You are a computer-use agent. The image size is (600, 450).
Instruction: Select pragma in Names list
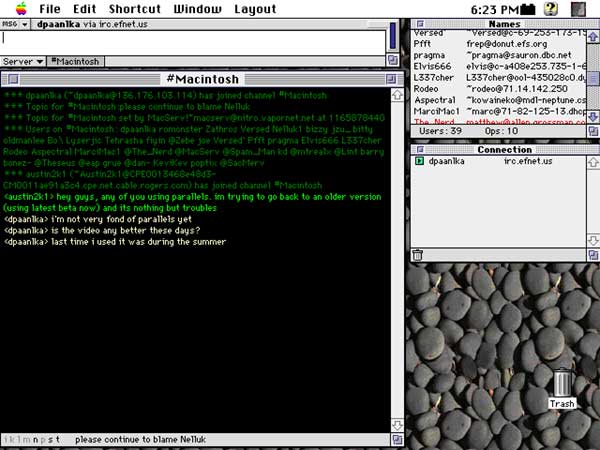point(429,55)
